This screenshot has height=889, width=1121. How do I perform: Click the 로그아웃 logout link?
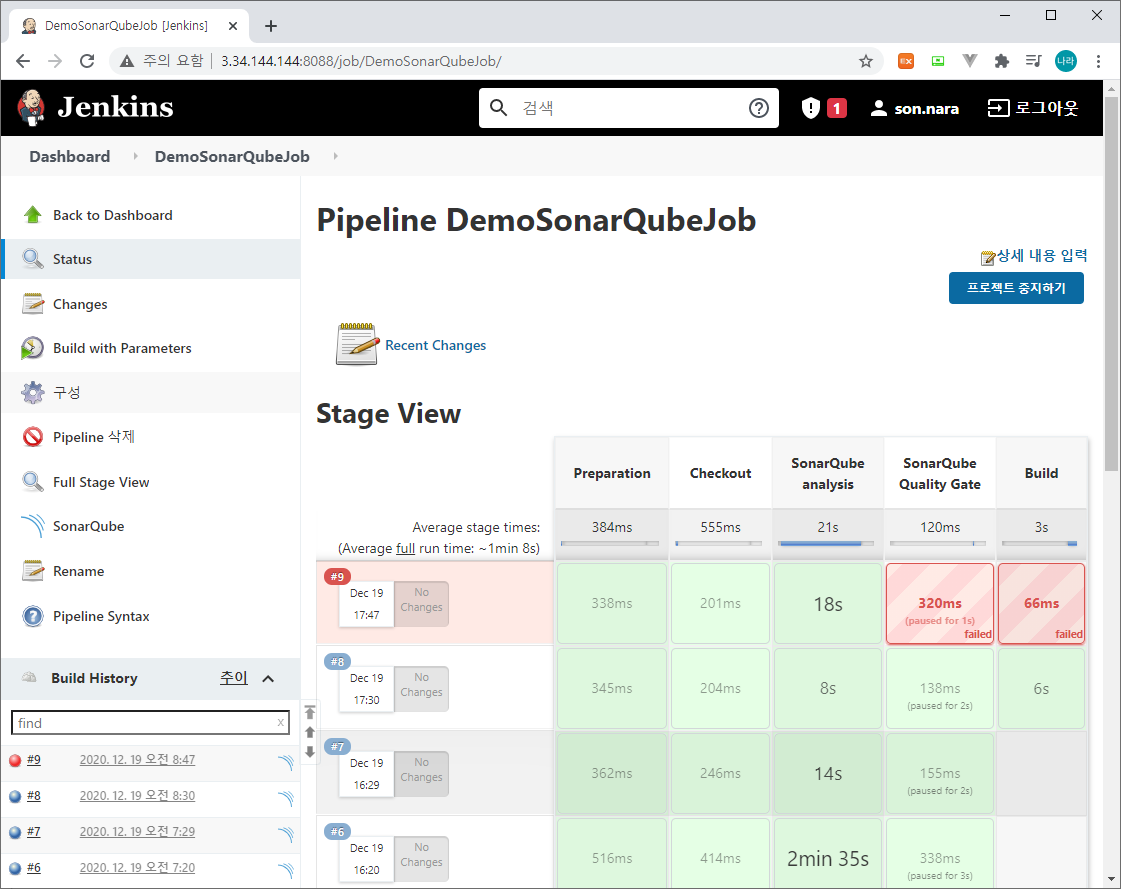tap(1033, 108)
